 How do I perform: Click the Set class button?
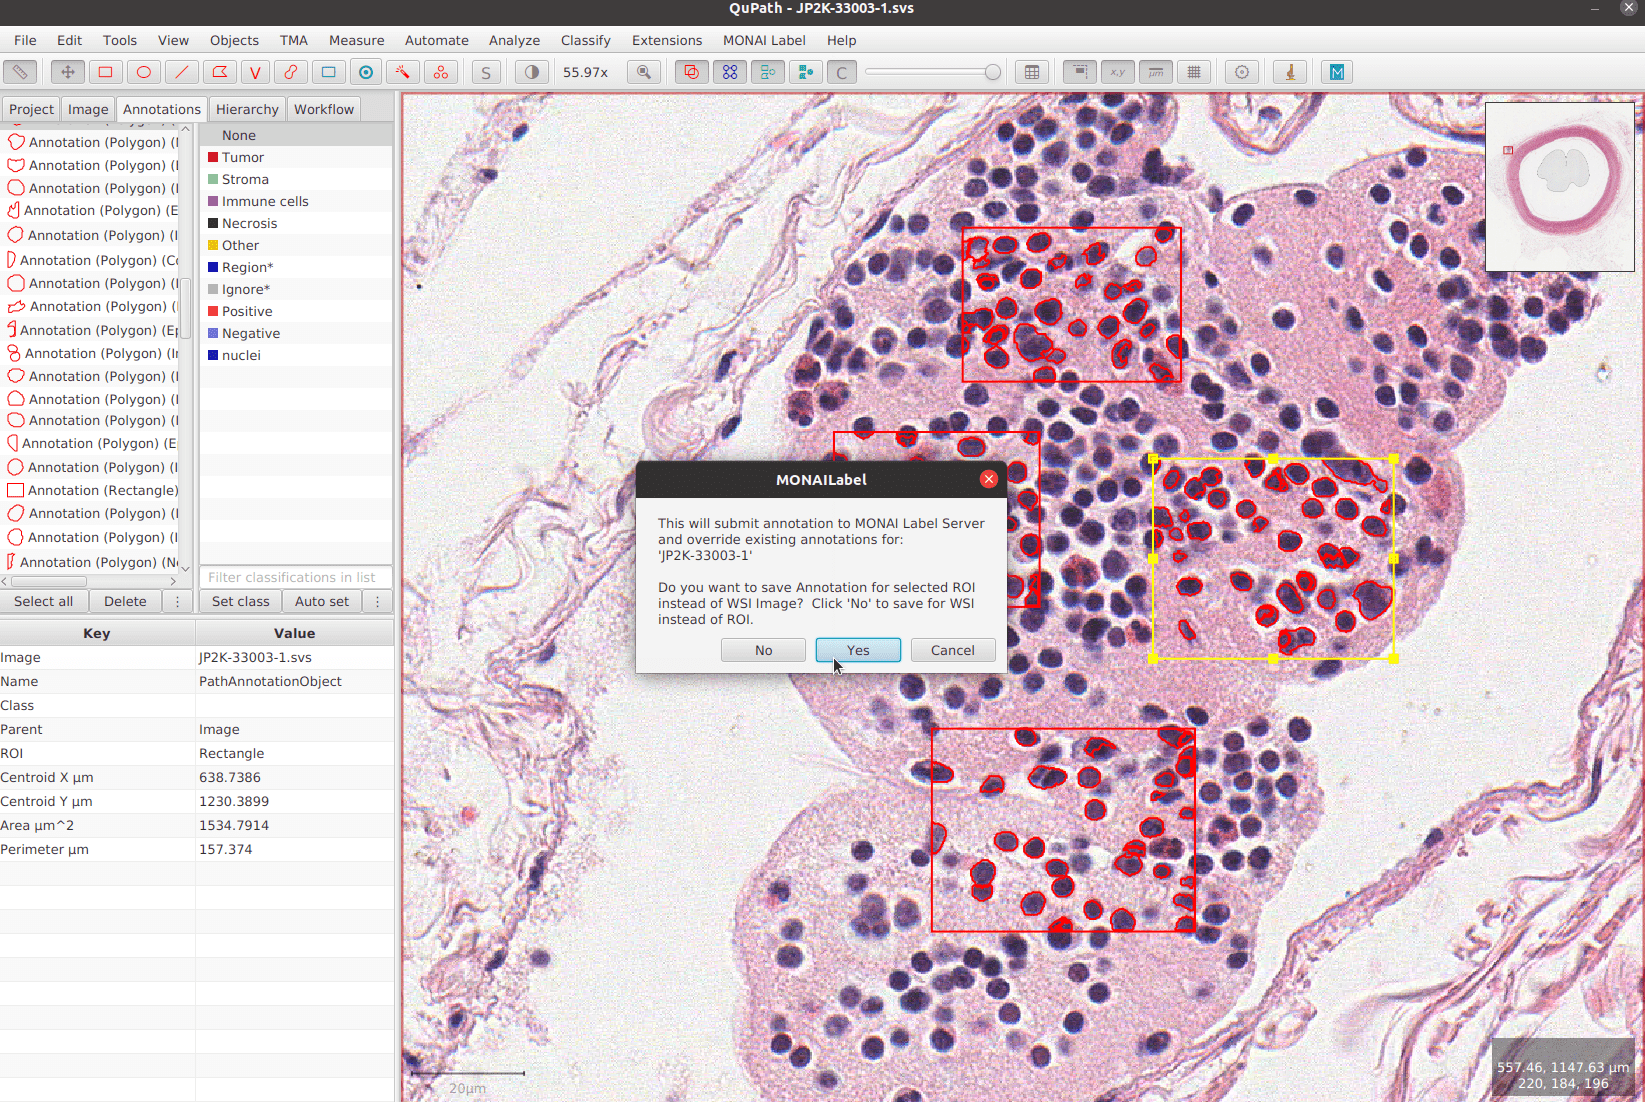[240, 601]
